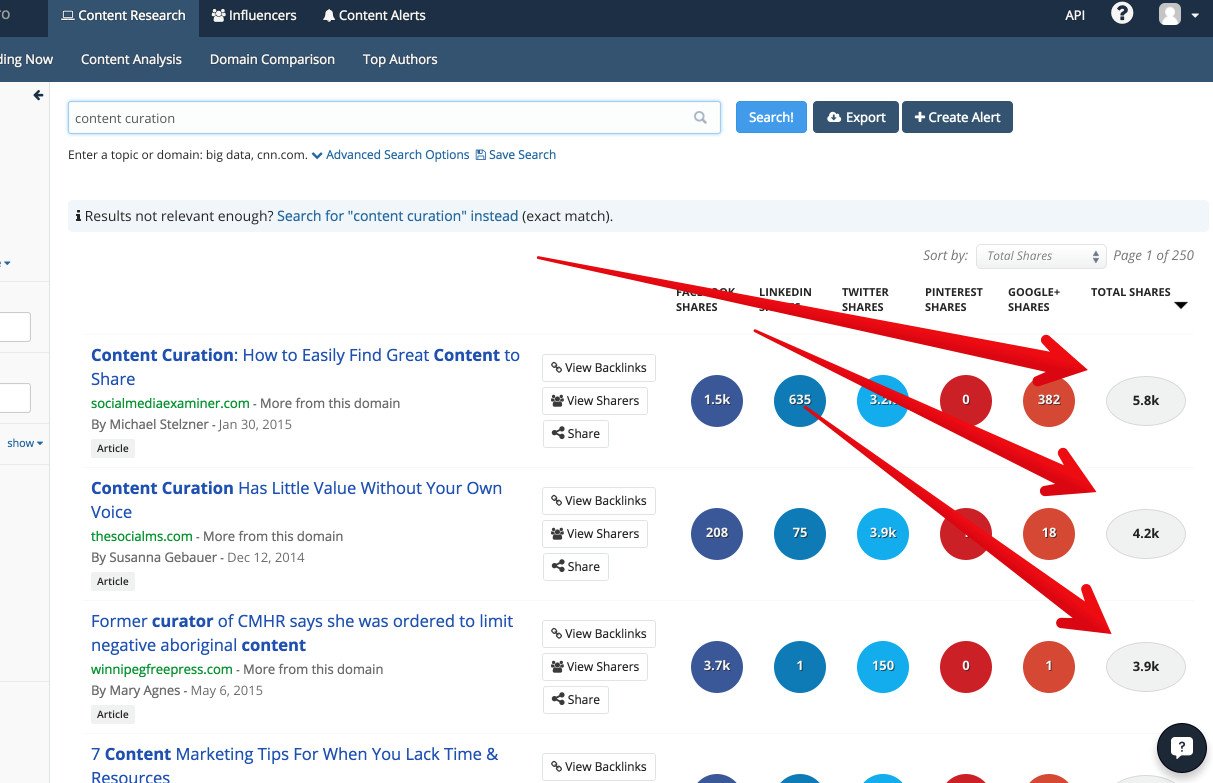Click Facebook shares 3.7k circle
This screenshot has height=783, width=1213.
tap(717, 666)
